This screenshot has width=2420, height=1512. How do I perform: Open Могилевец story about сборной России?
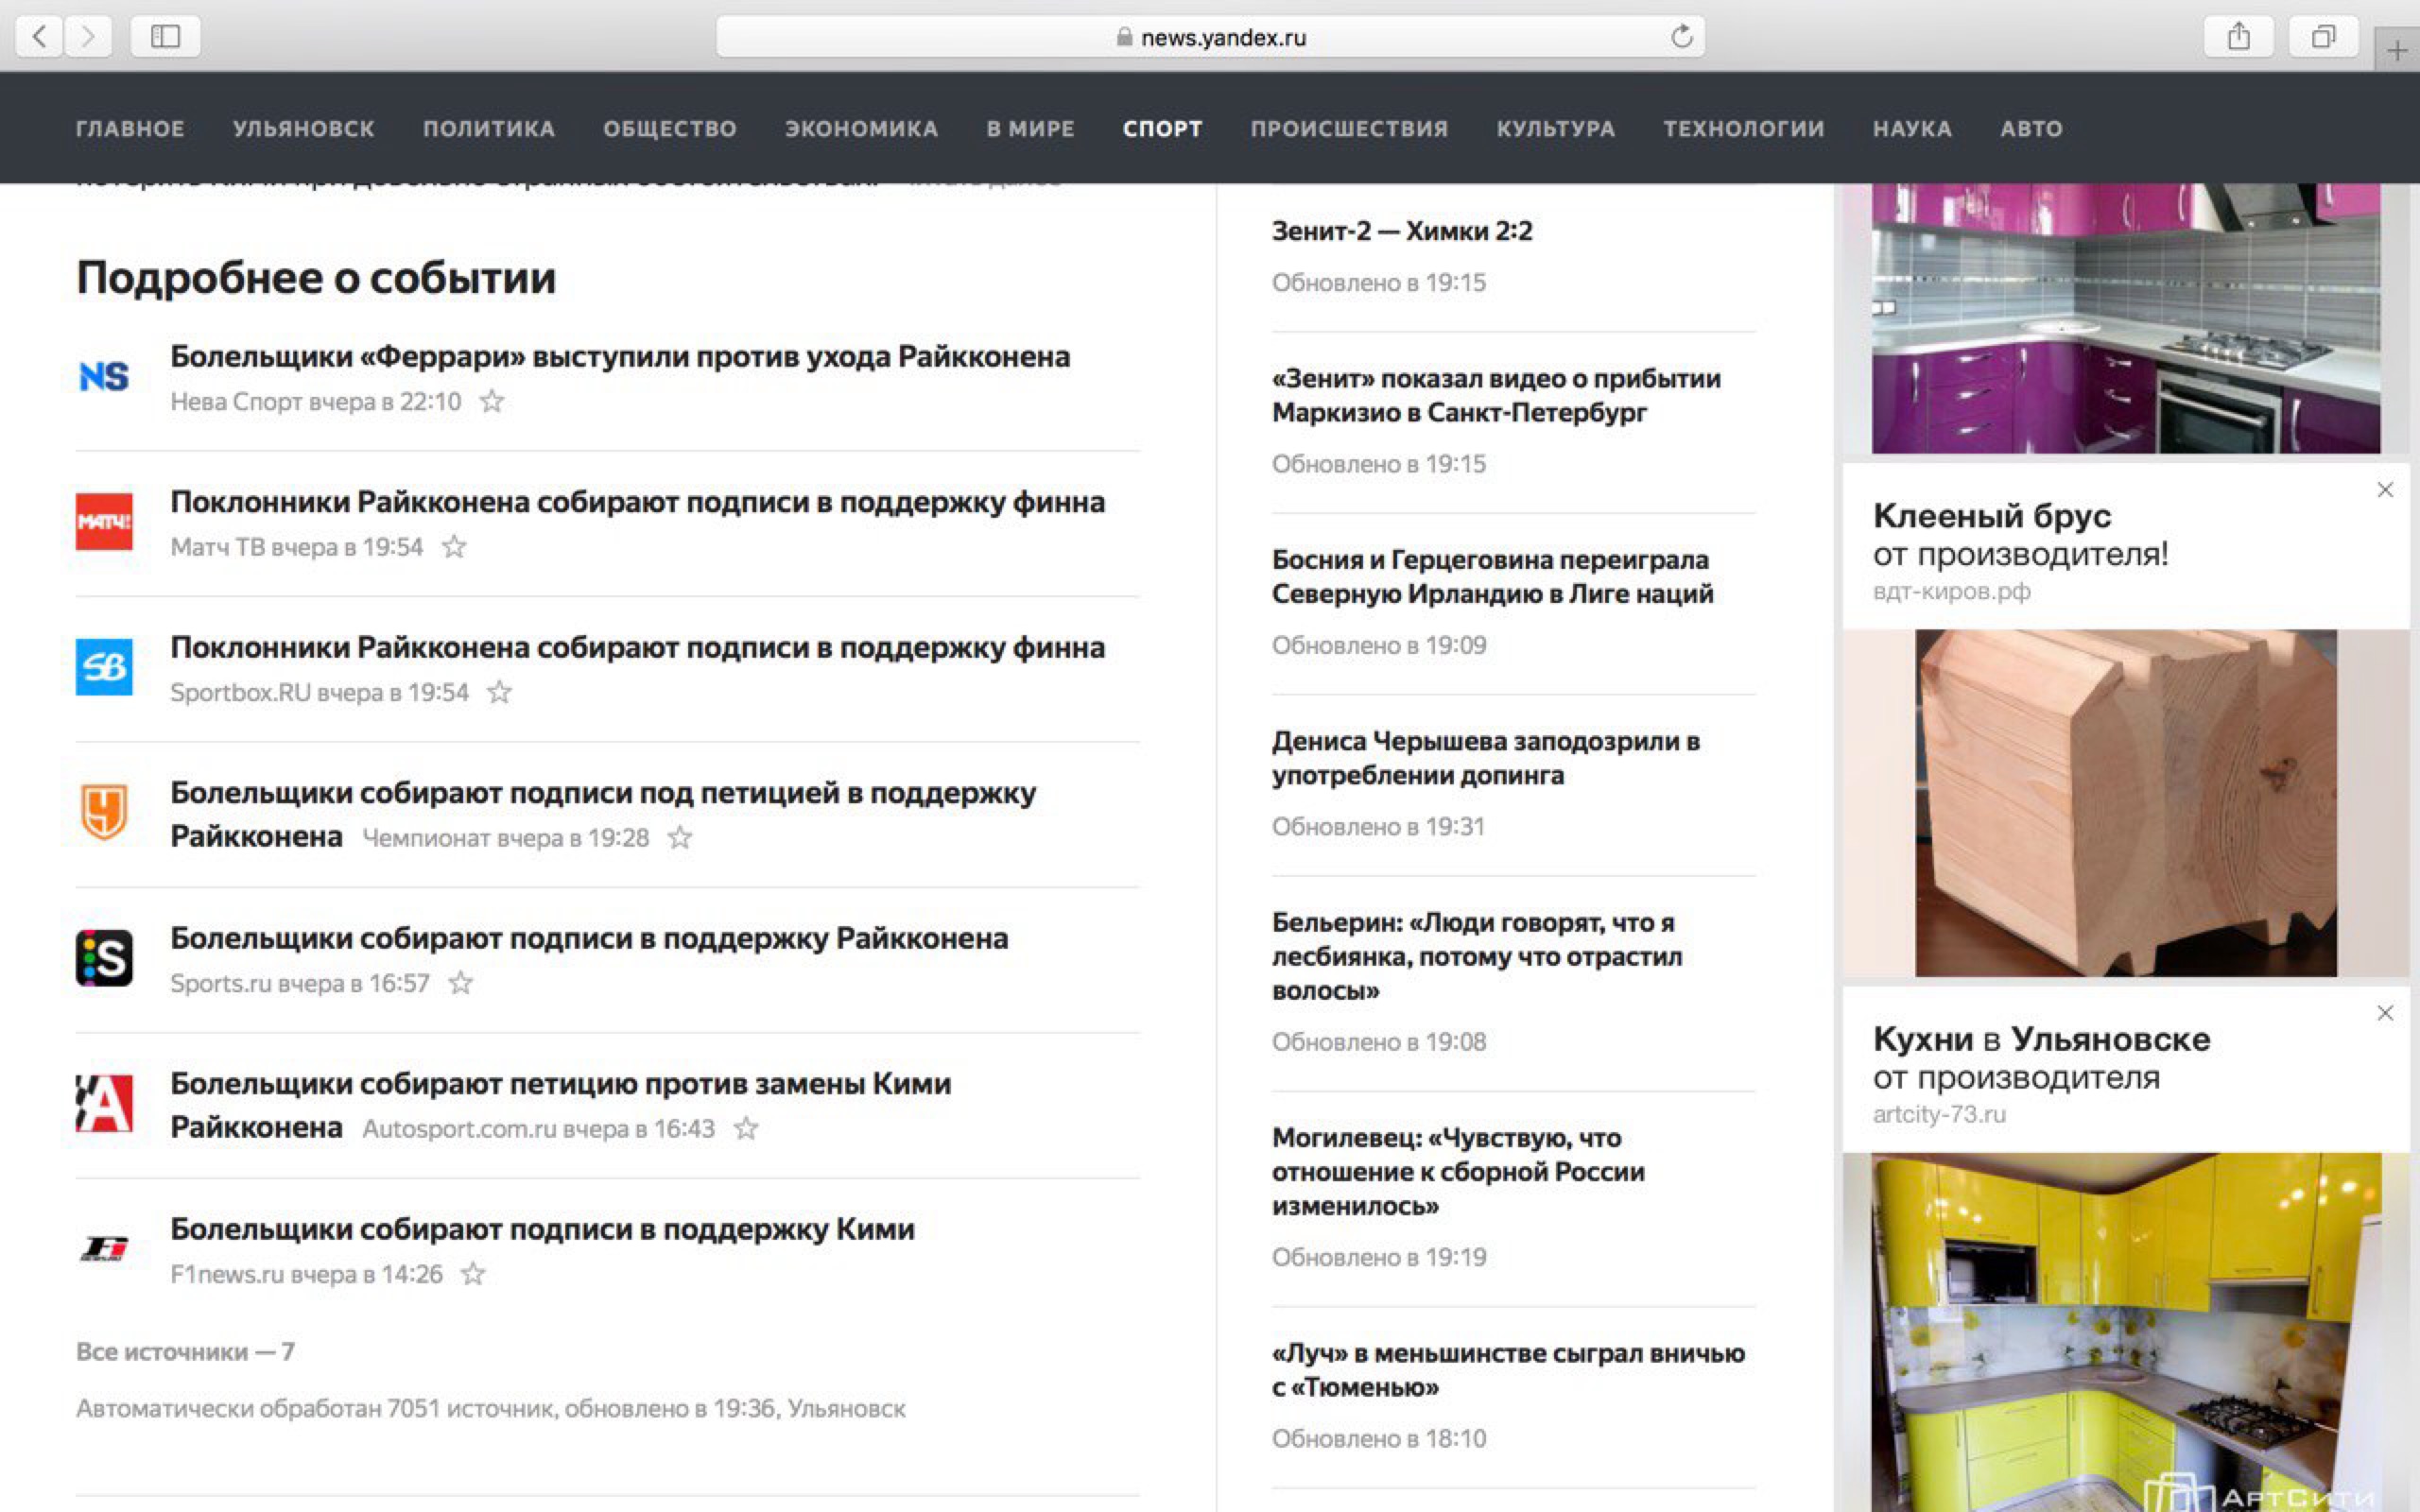pyautogui.click(x=1458, y=1171)
